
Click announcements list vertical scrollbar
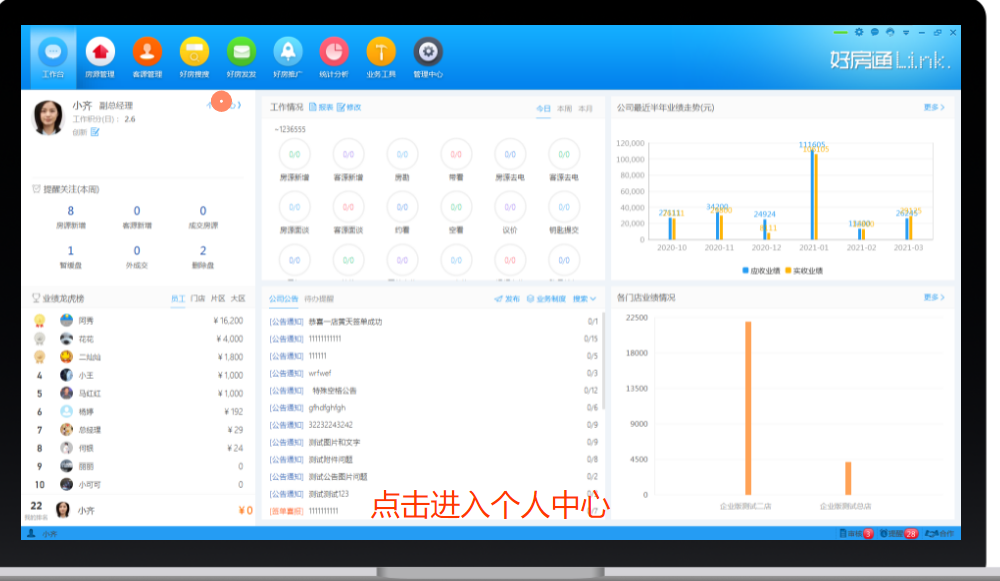603,360
